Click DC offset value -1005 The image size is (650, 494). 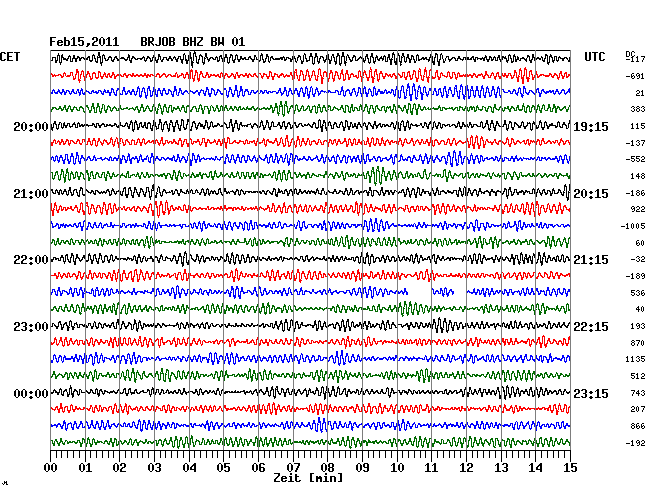(x=633, y=226)
